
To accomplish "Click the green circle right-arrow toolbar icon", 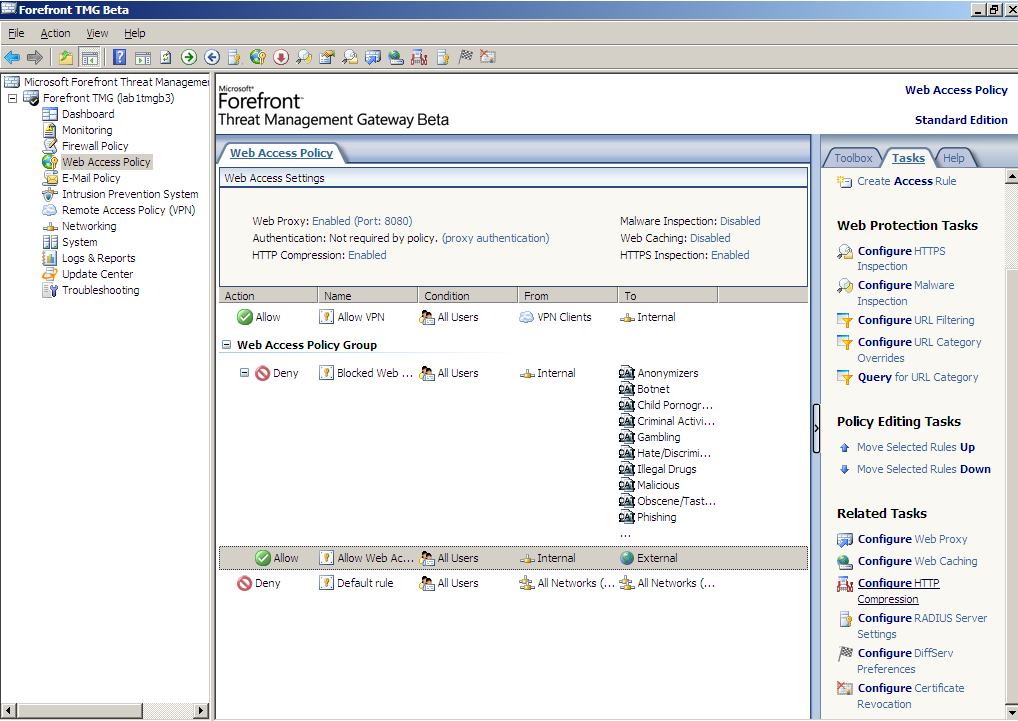I will tap(189, 57).
